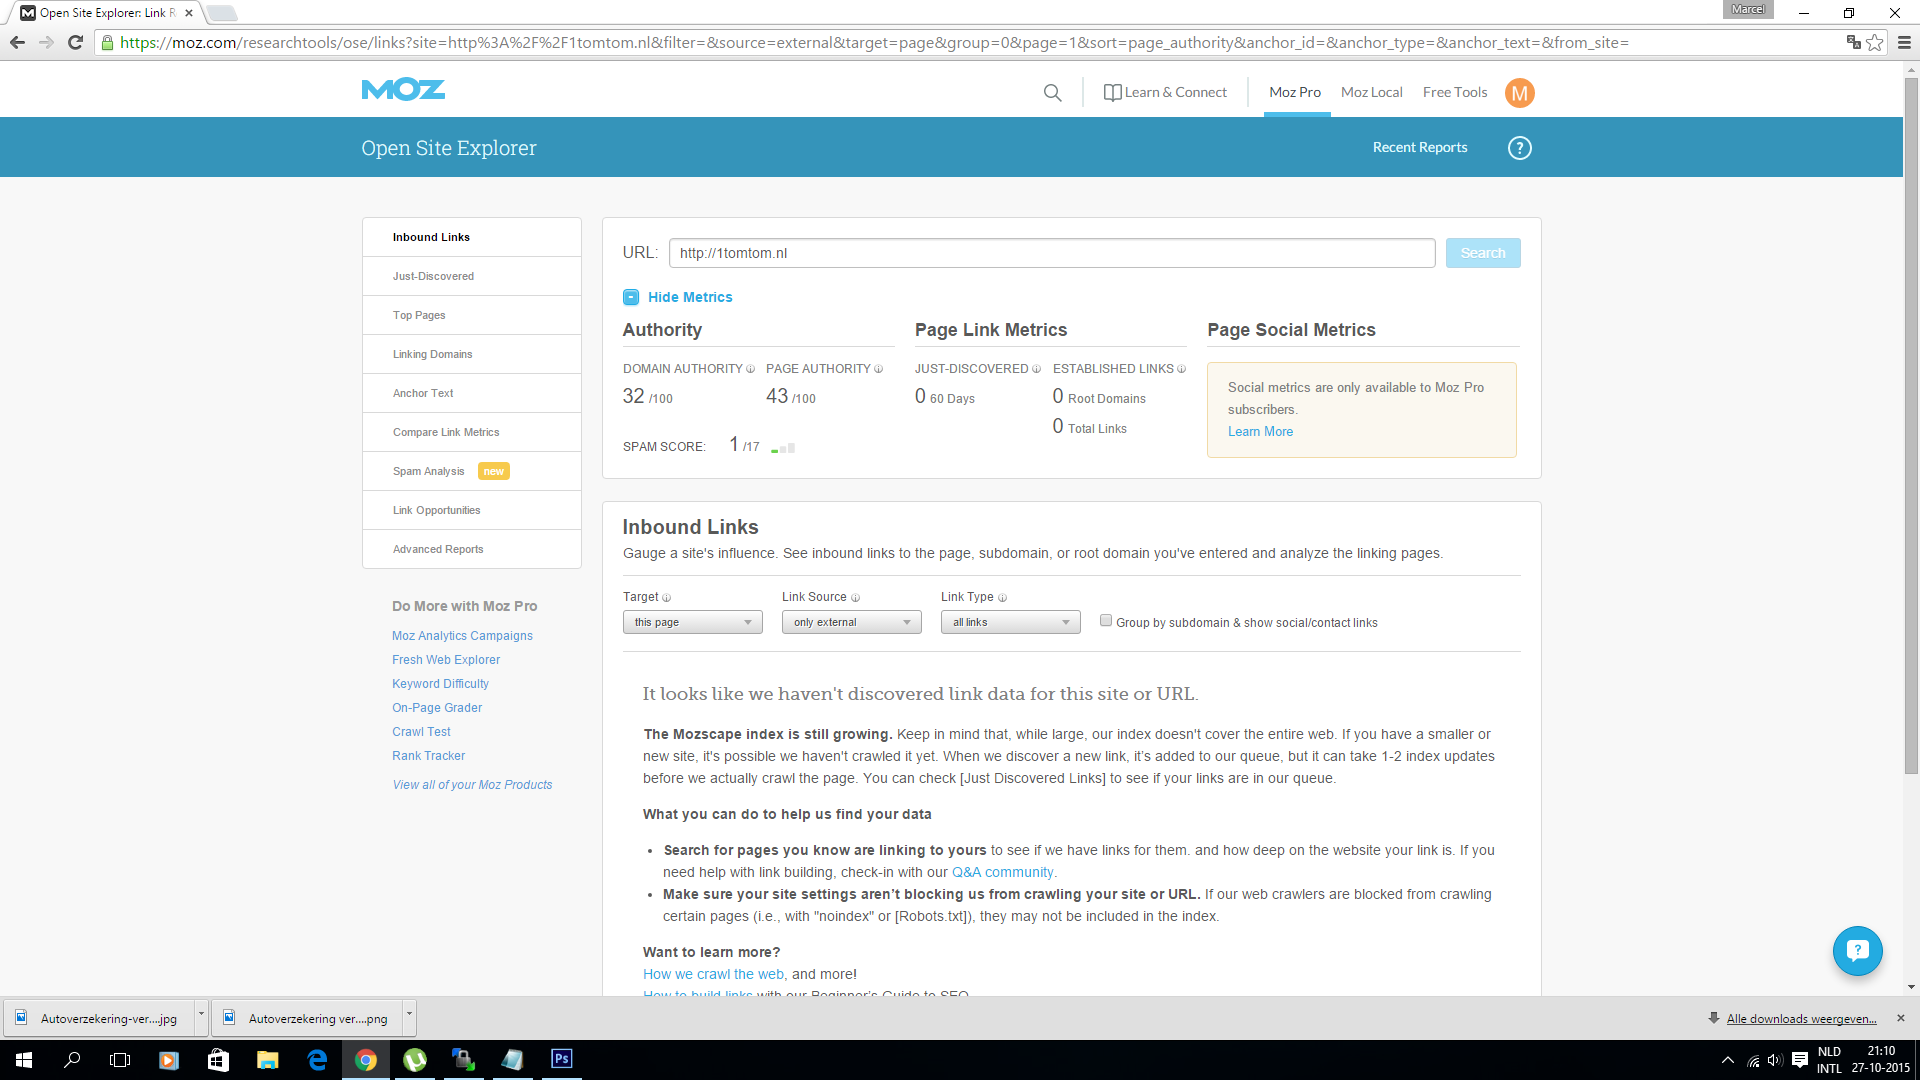Open Moz Analytics Campaigns link
This screenshot has height=1080, width=1920.
point(462,636)
